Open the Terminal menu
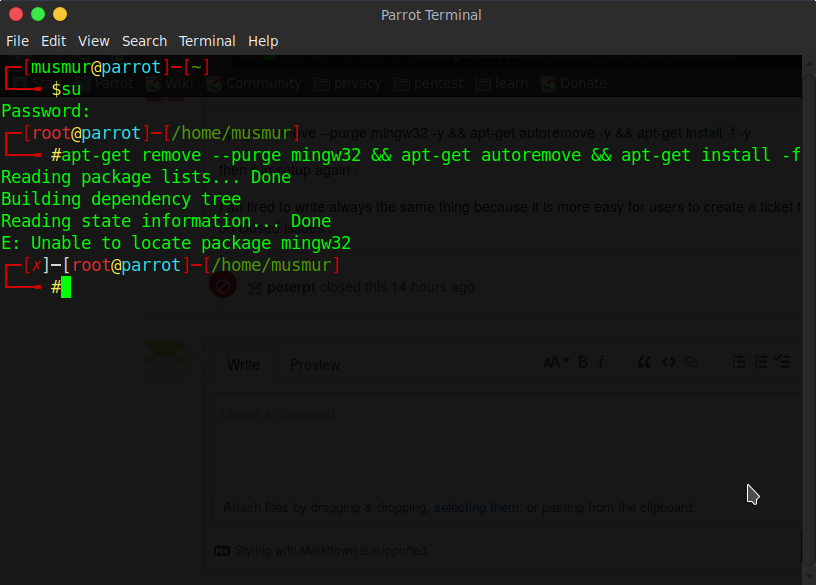 point(207,41)
